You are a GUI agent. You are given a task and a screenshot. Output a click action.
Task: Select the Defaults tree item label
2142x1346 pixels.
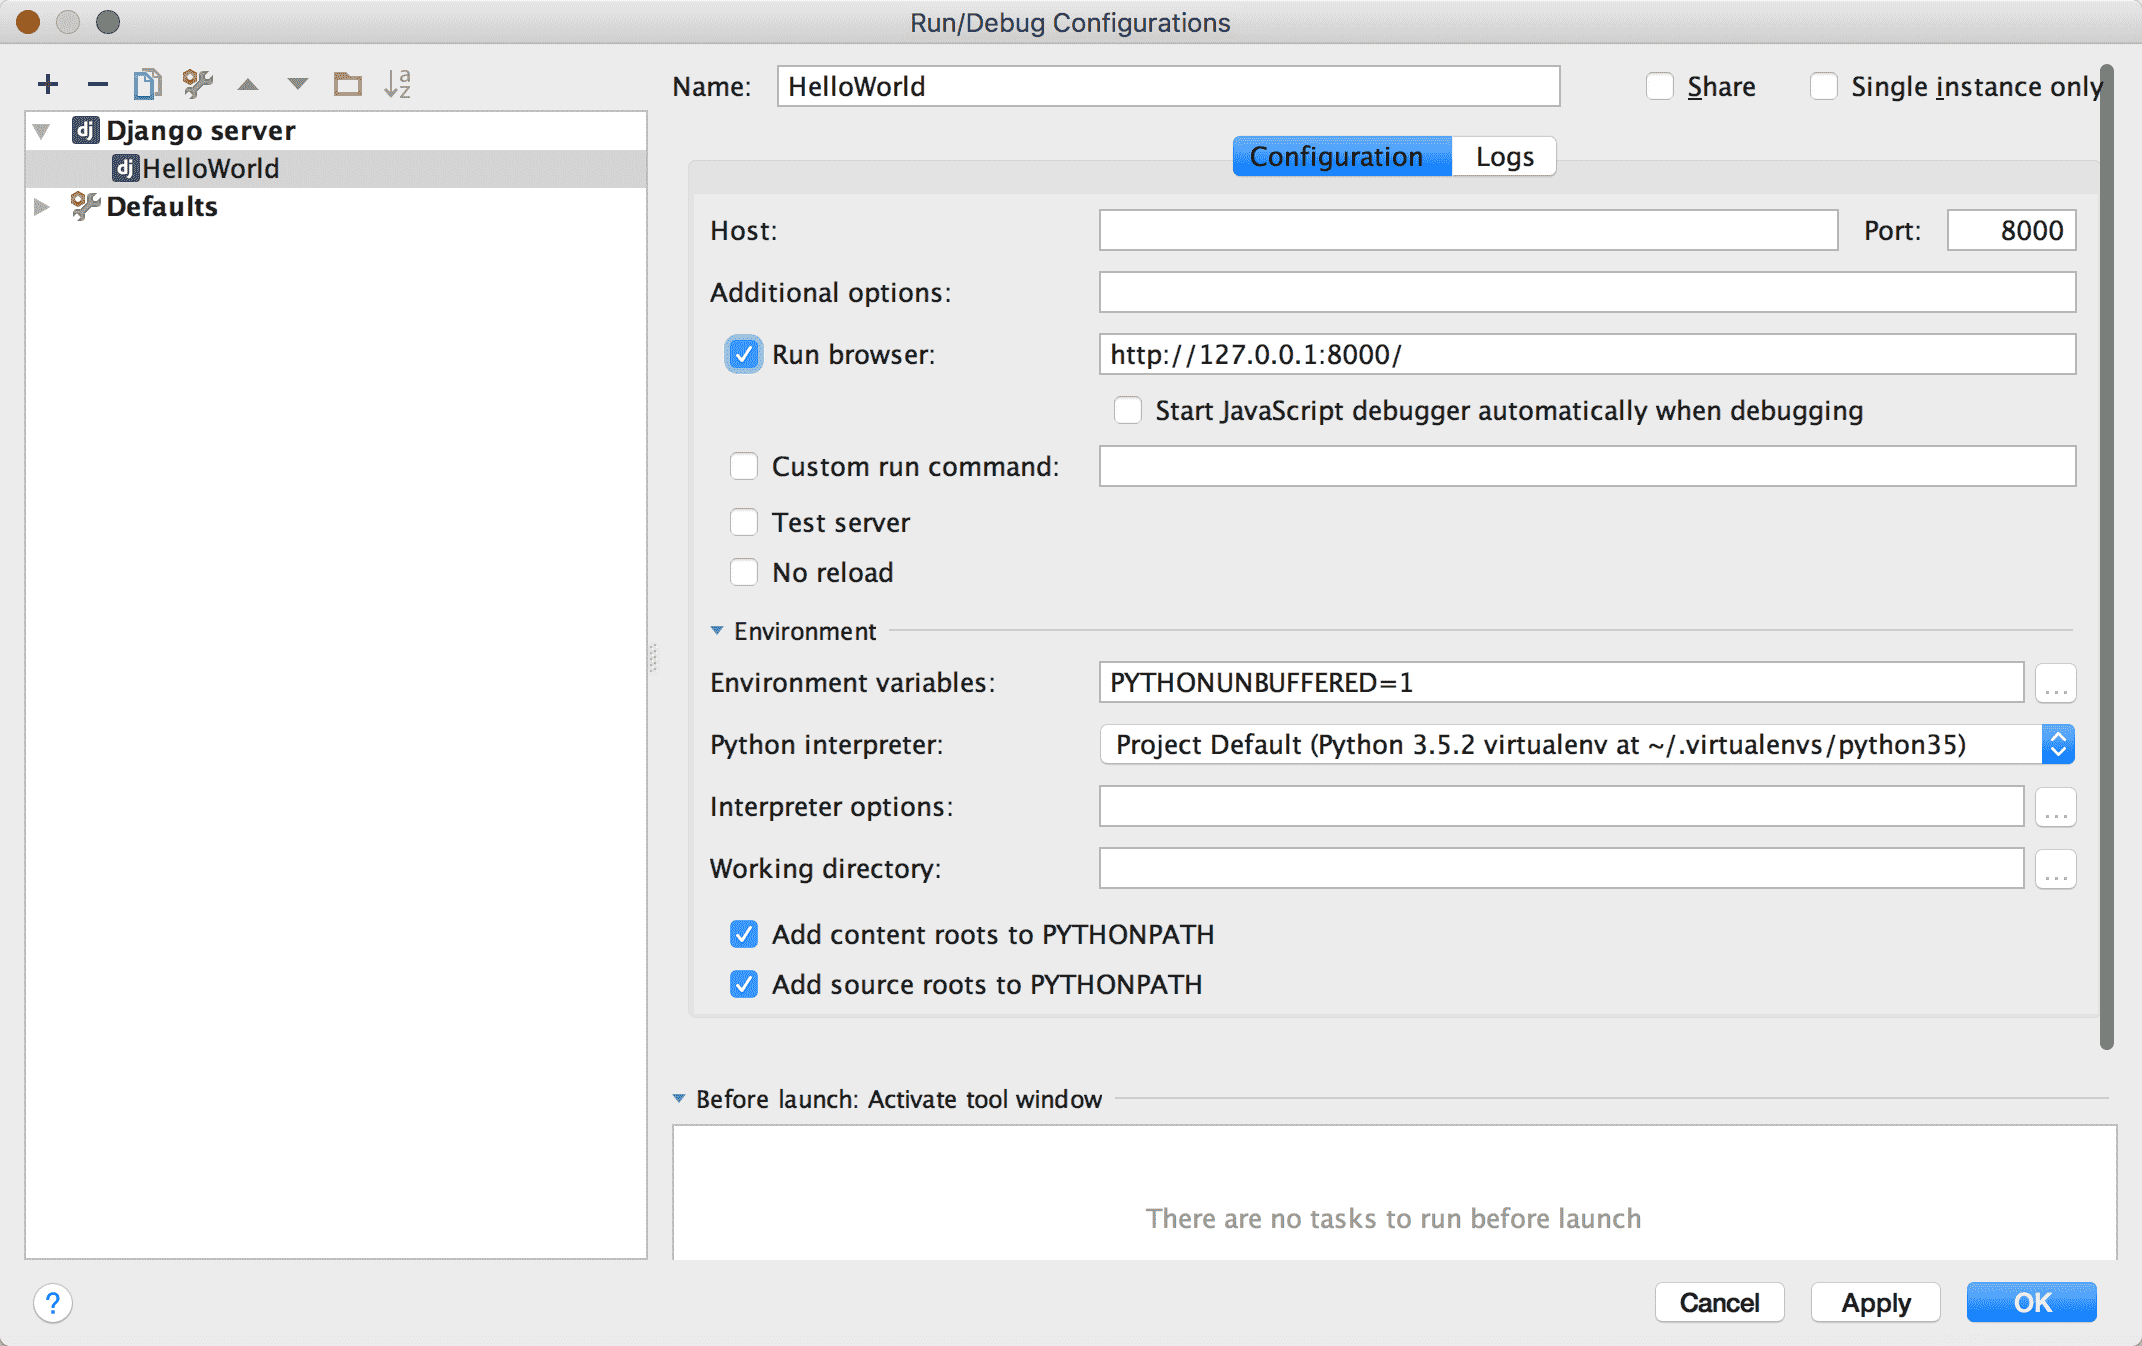click(x=162, y=207)
